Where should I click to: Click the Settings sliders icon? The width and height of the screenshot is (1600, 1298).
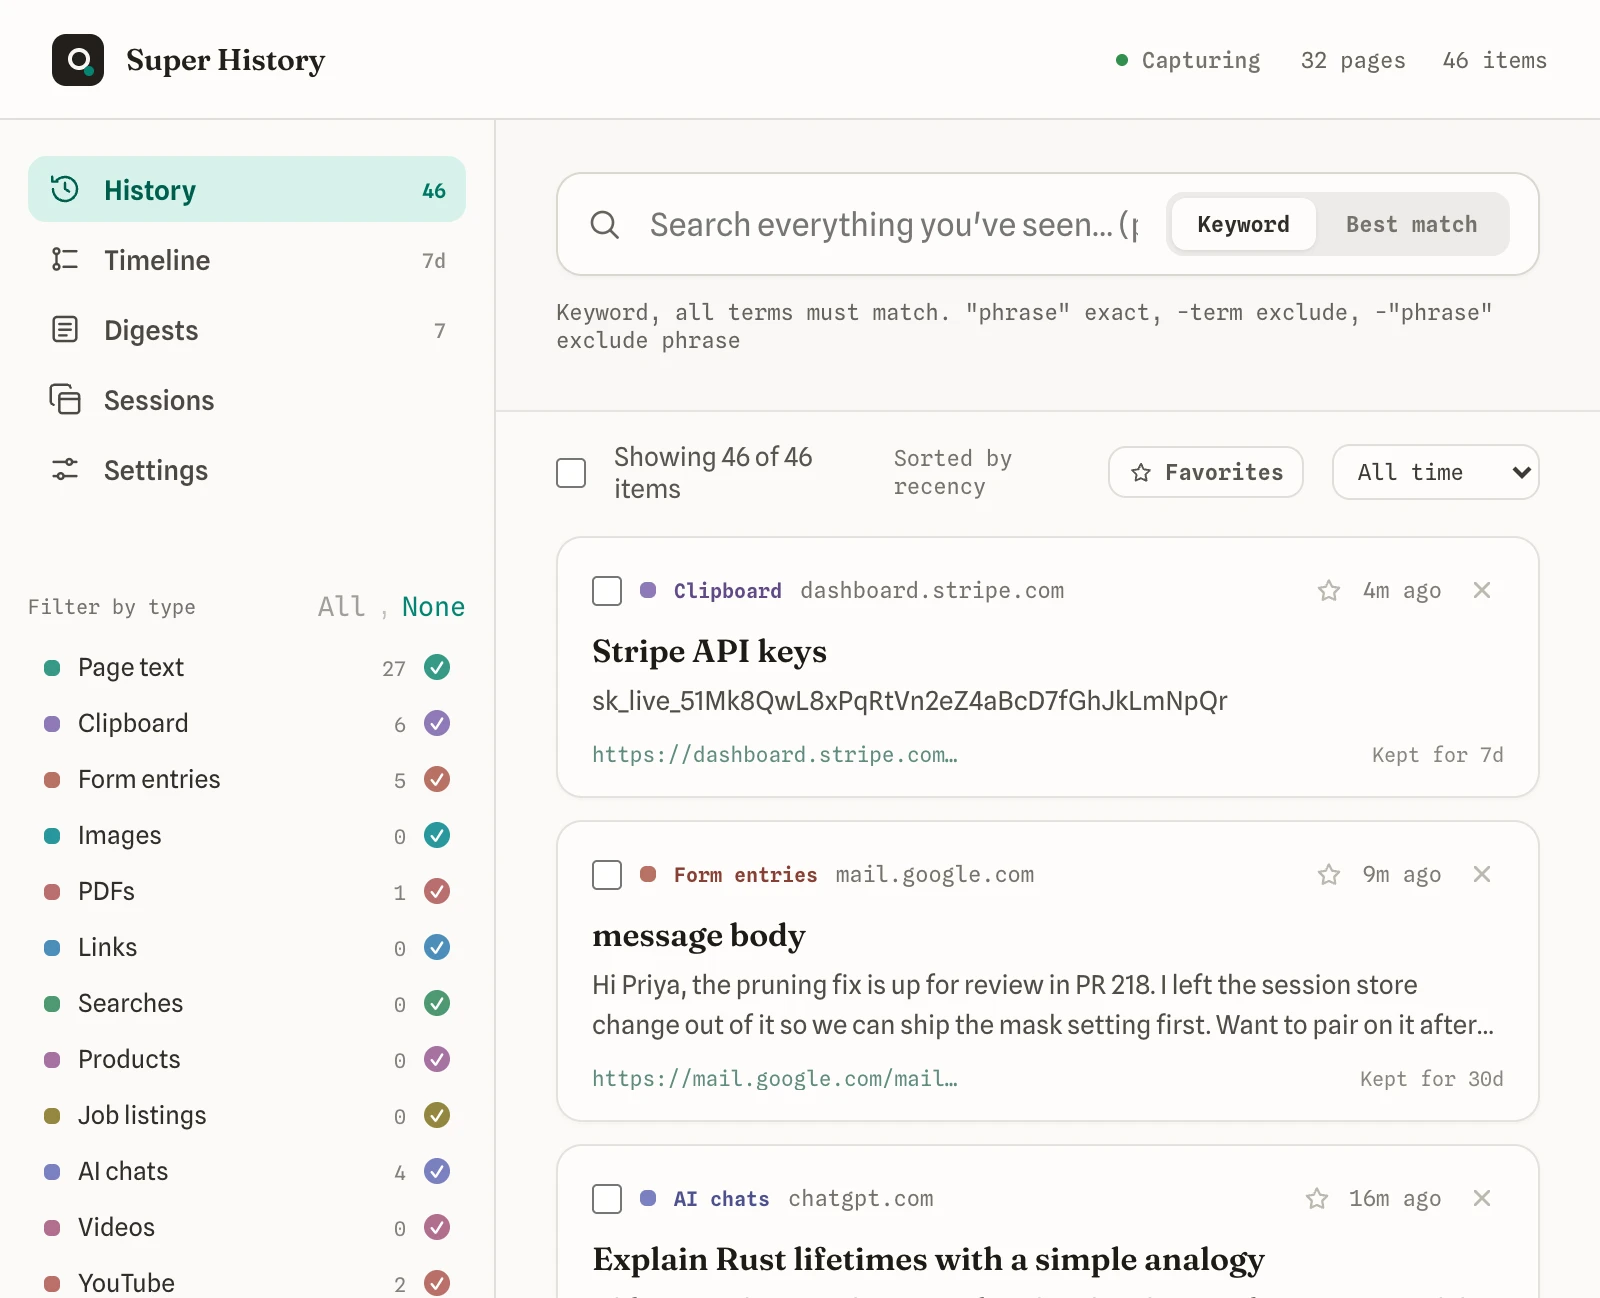tap(65, 469)
